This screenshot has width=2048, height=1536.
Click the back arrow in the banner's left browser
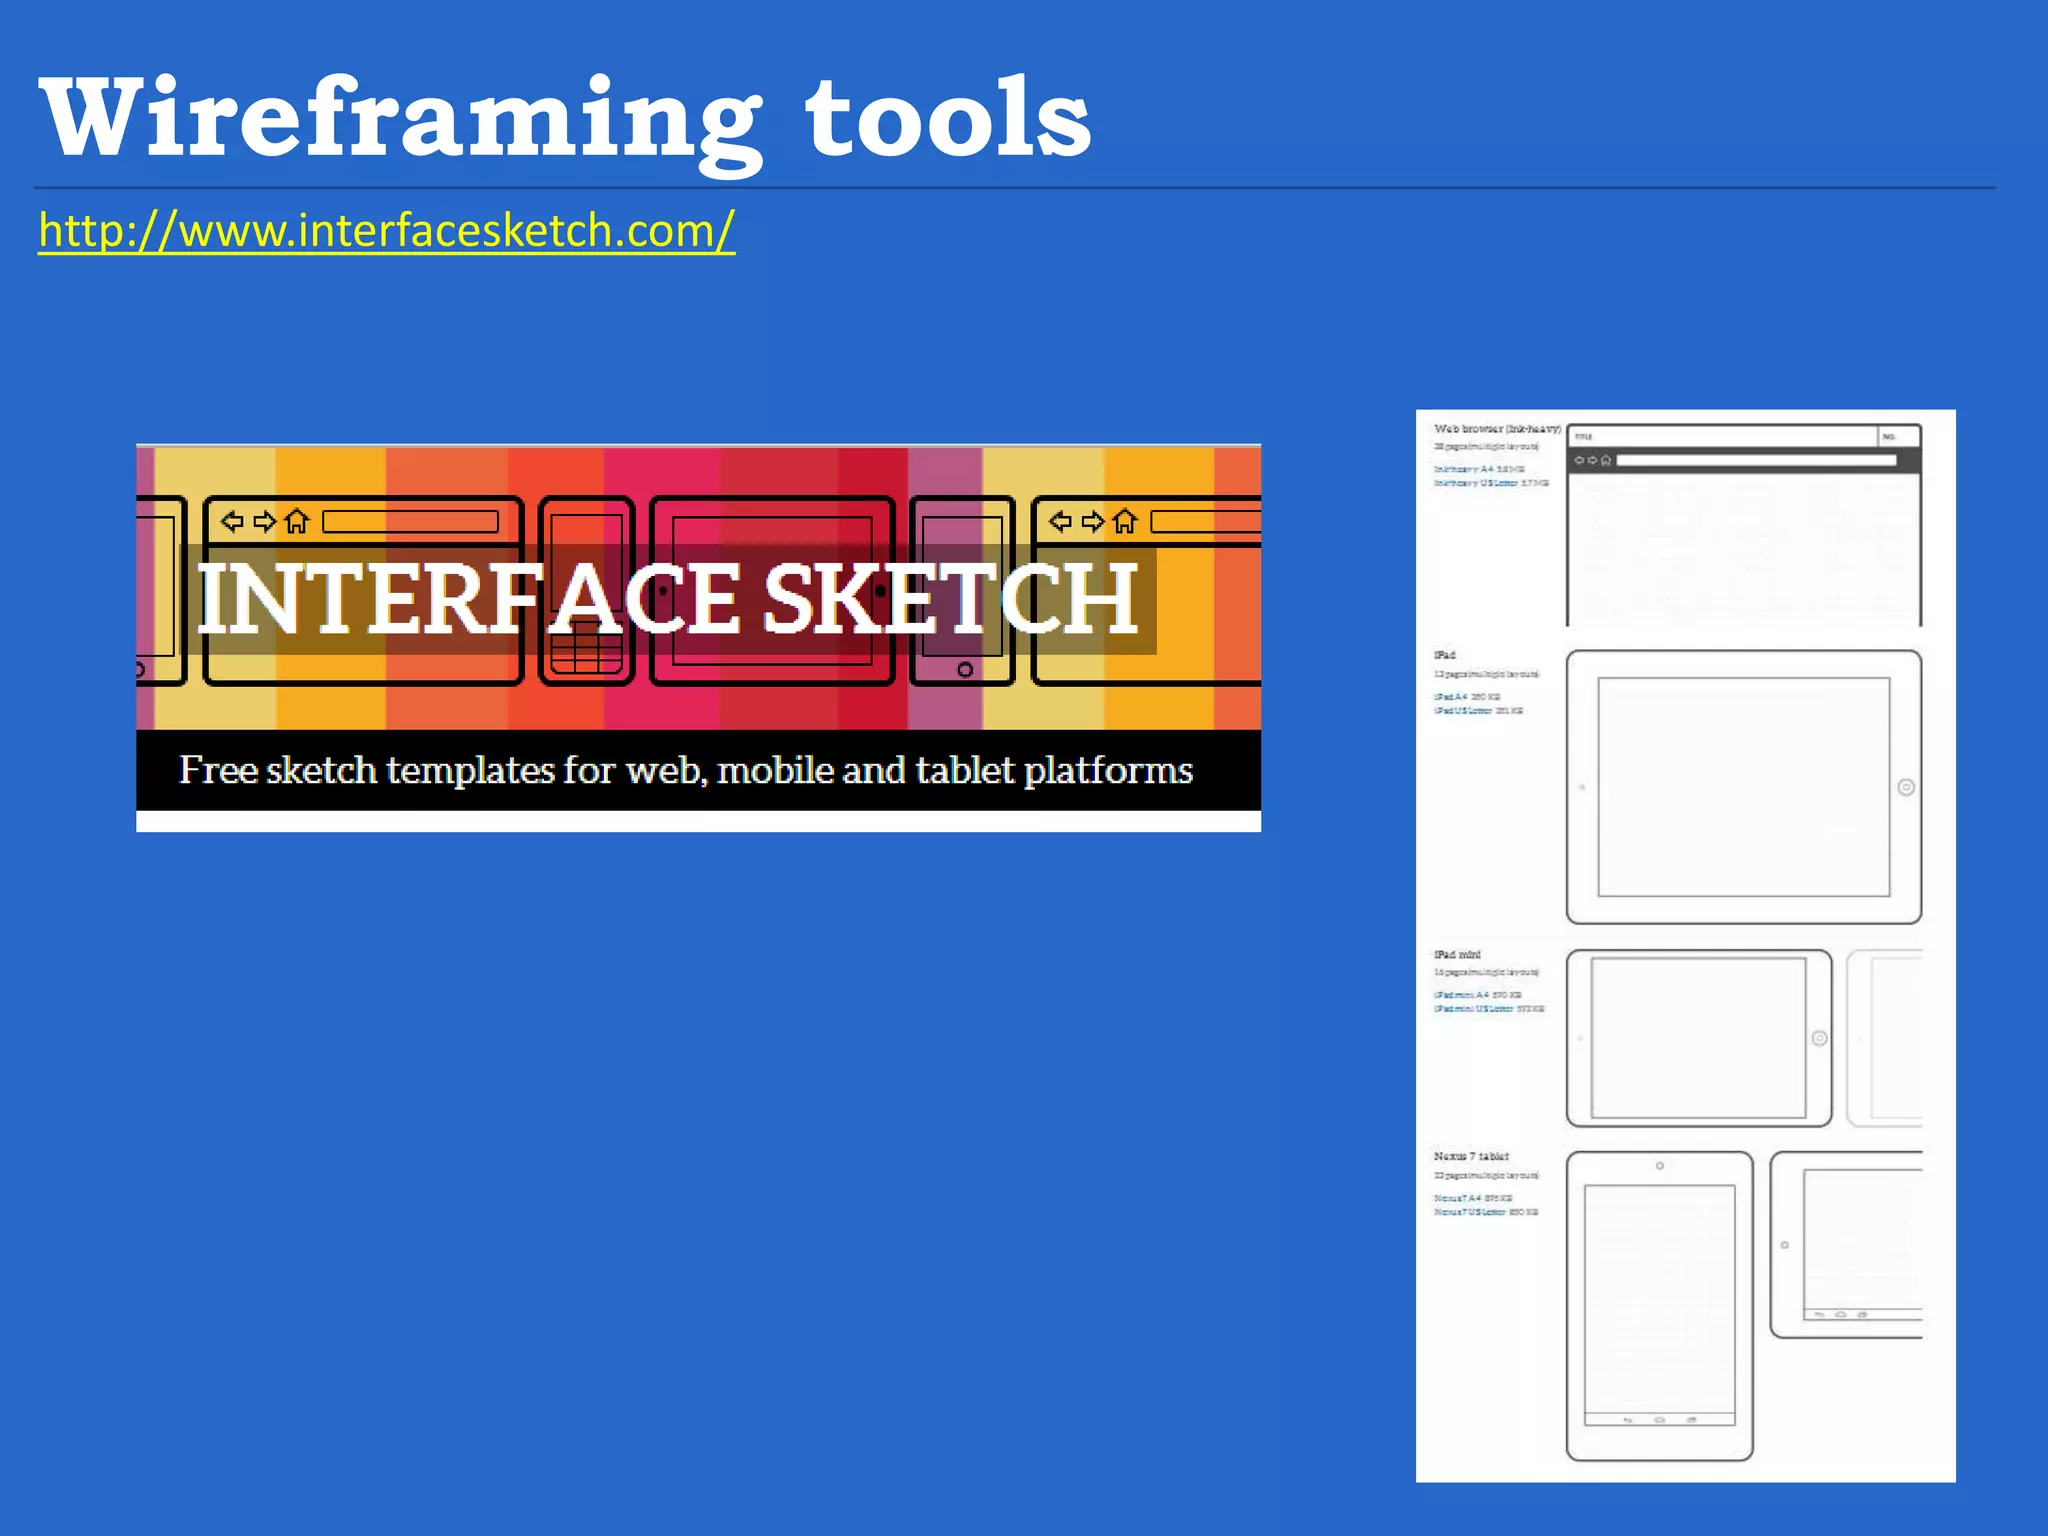233,521
